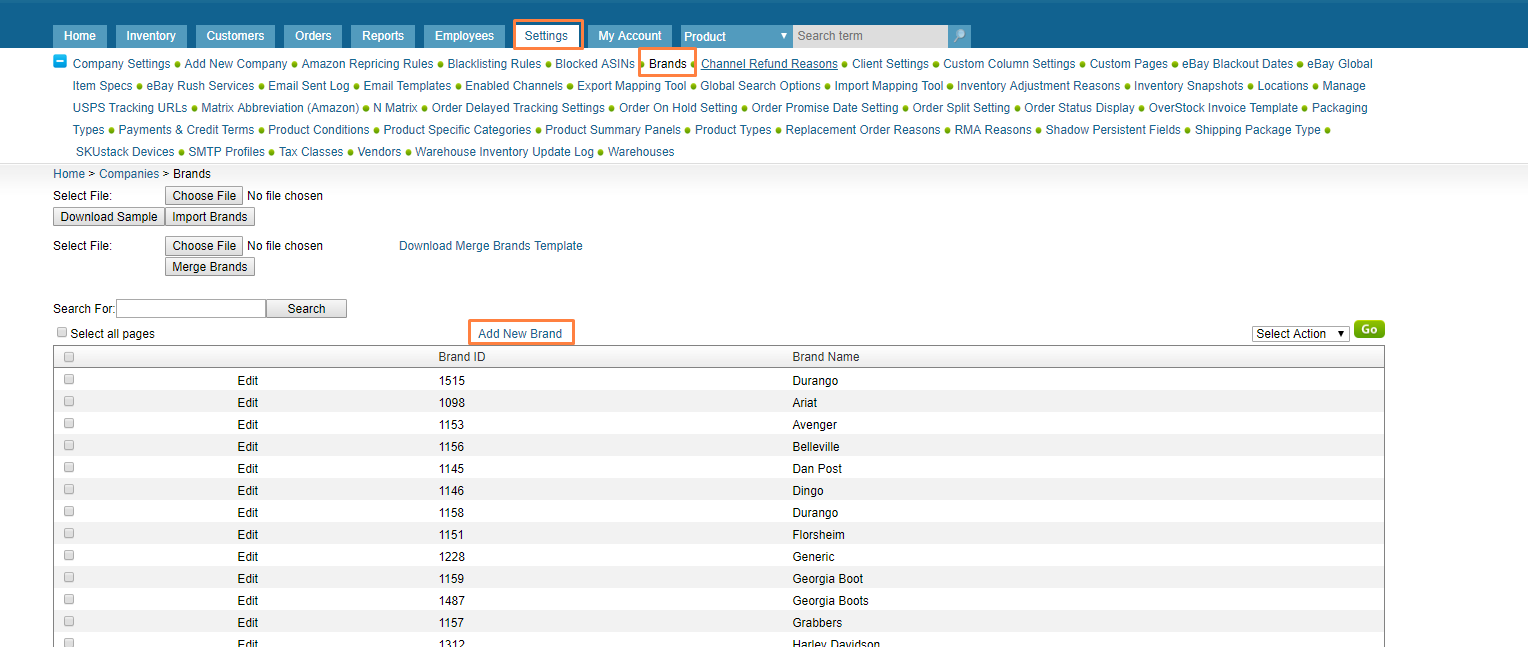Viewport: 1528px width, 647px height.
Task: Collapse the settings submenu minus icon
Action: pos(60,62)
